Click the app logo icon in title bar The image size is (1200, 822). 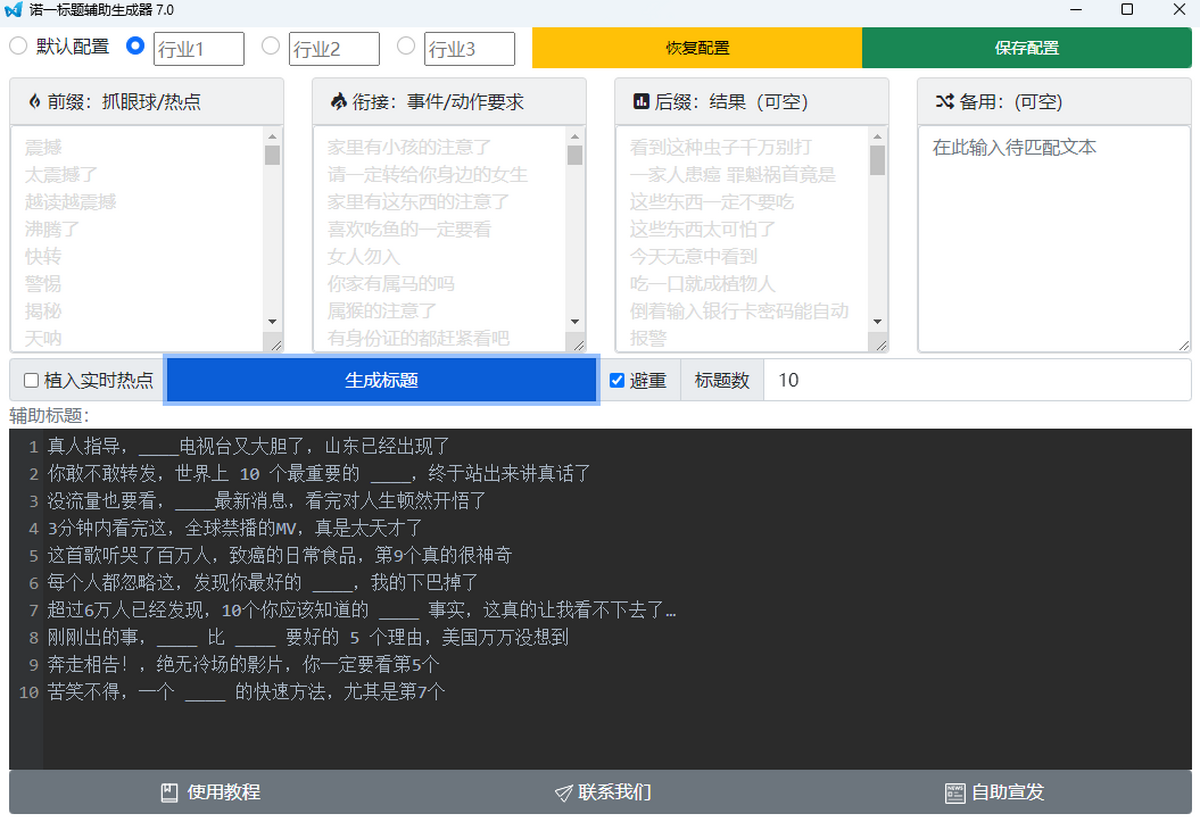point(14,10)
